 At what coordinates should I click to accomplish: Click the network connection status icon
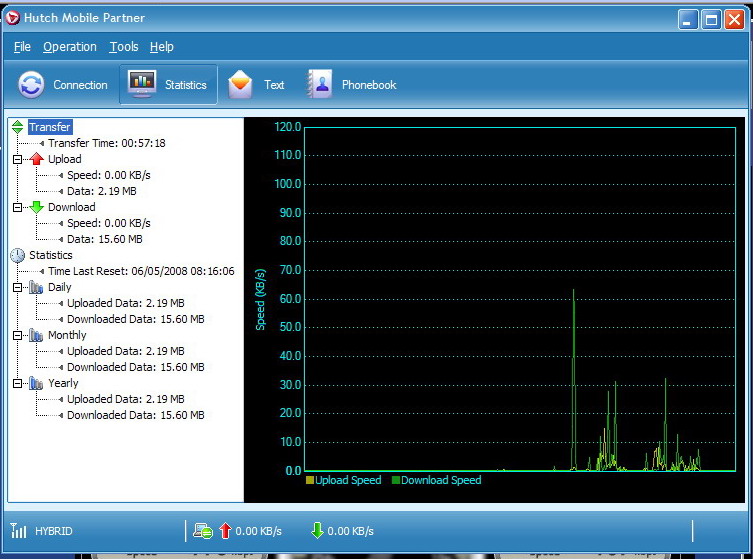pyautogui.click(x=203, y=531)
